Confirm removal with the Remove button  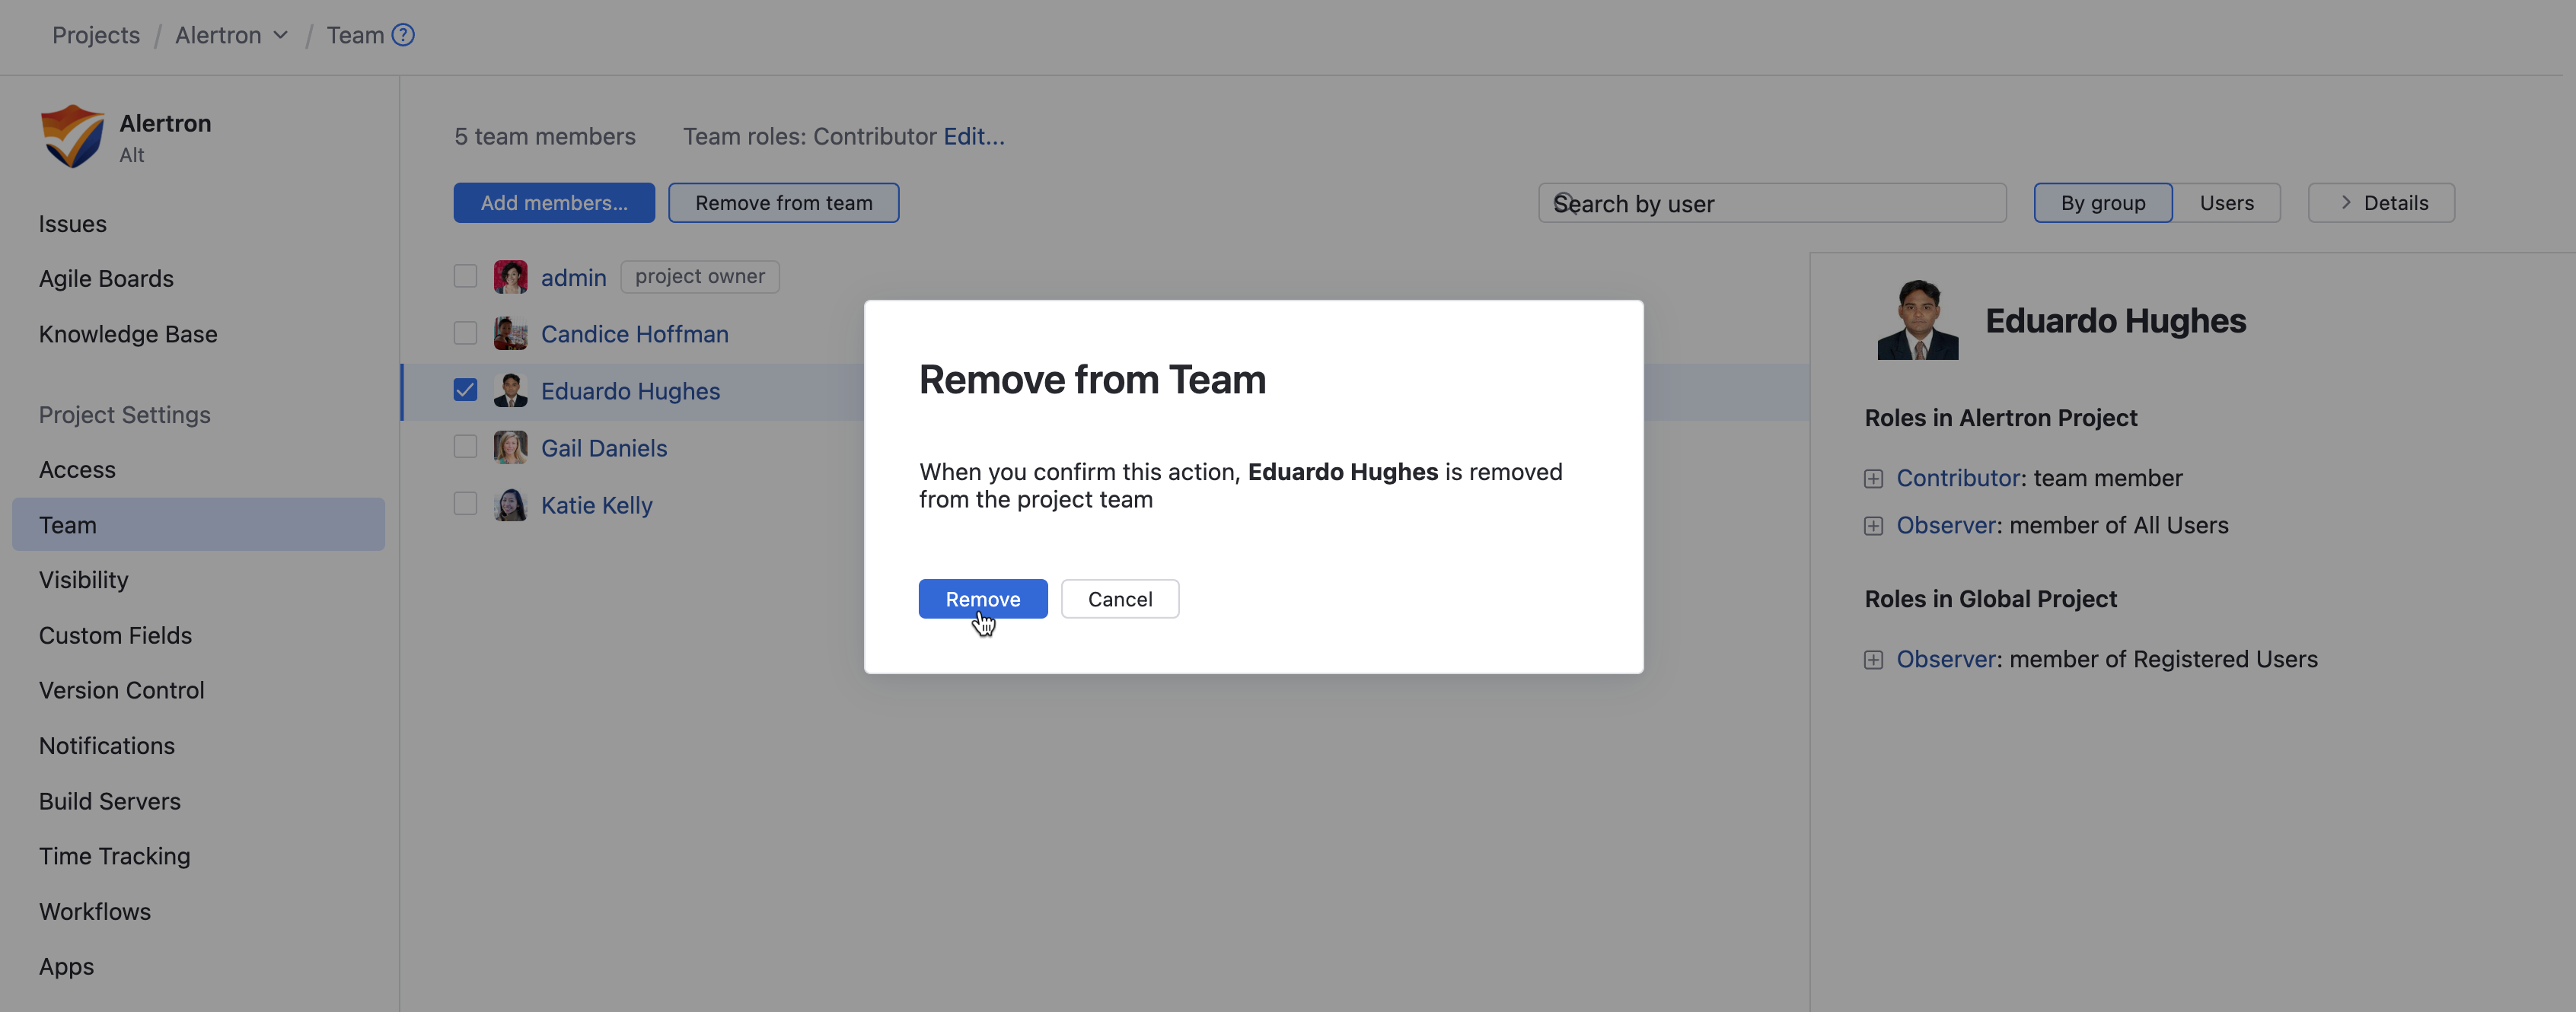pyautogui.click(x=982, y=599)
